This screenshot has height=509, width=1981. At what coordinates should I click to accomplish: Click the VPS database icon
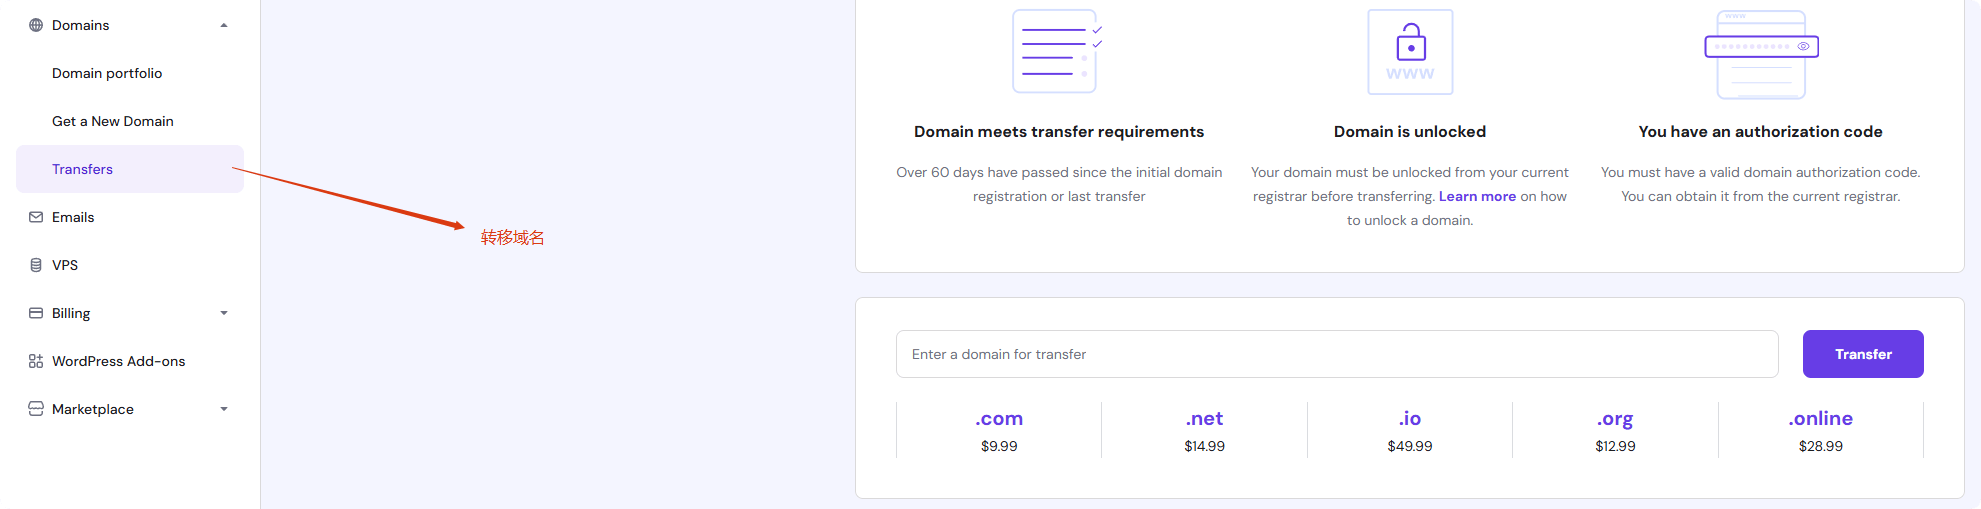[x=36, y=265]
